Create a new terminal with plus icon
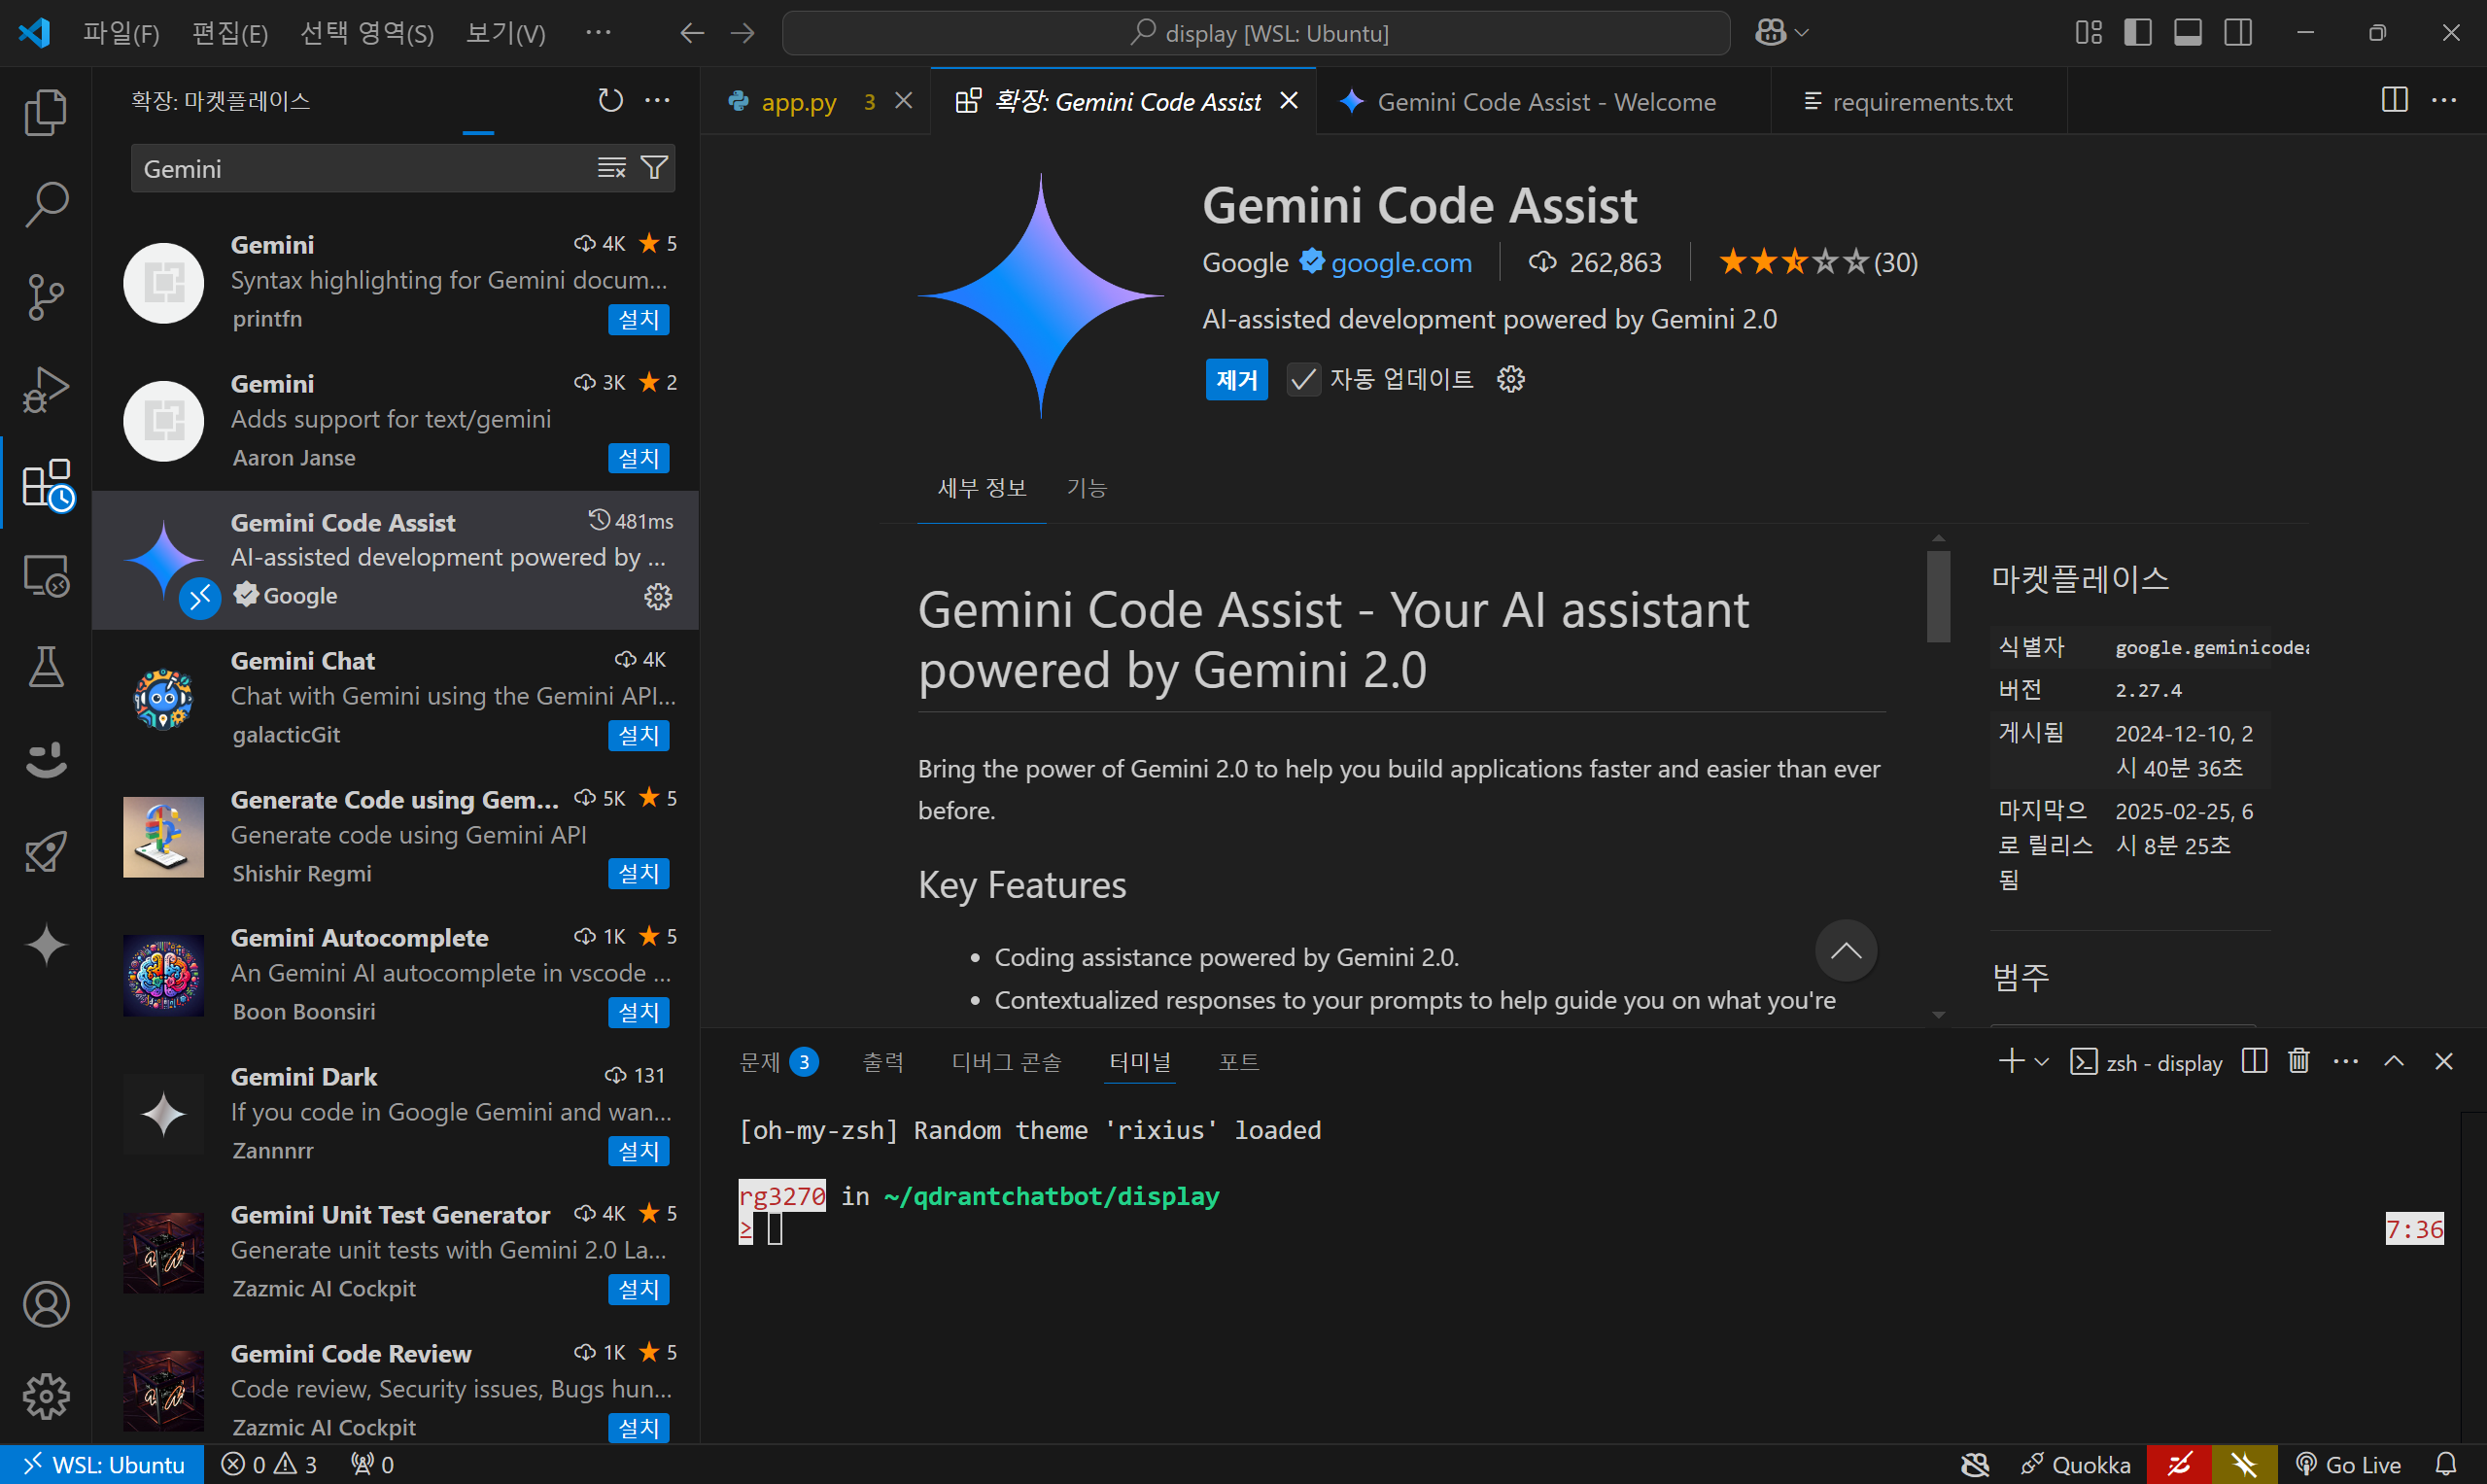 (x=2012, y=1061)
